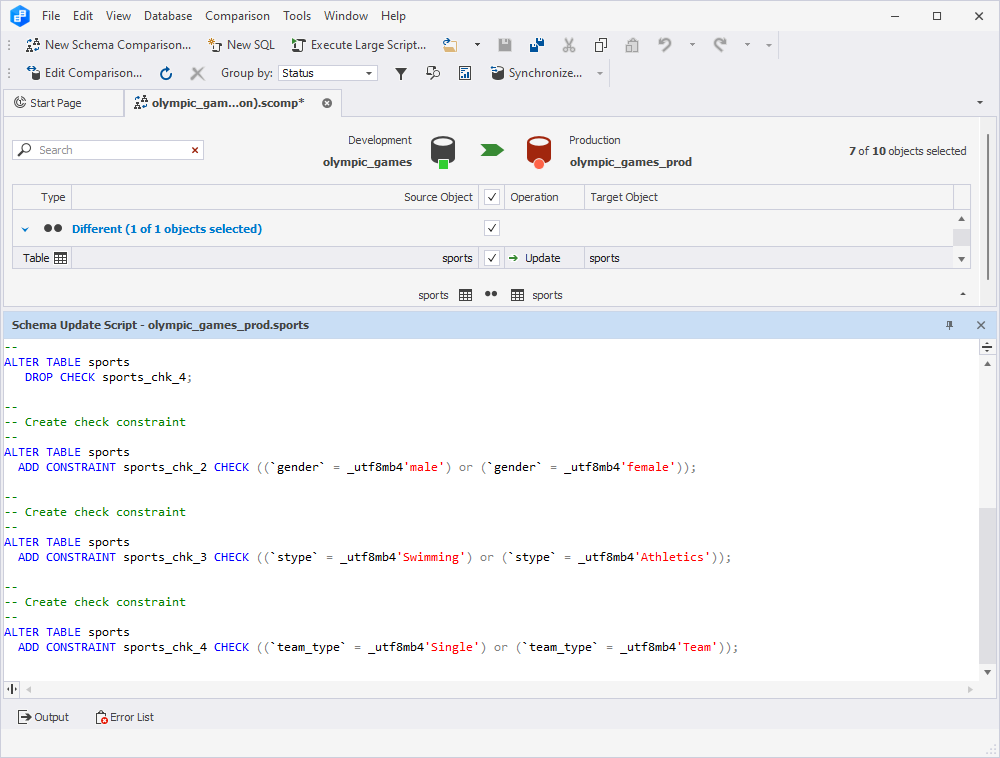Image resolution: width=1000 pixels, height=758 pixels.
Task: Open the Output panel
Action: coord(43,717)
